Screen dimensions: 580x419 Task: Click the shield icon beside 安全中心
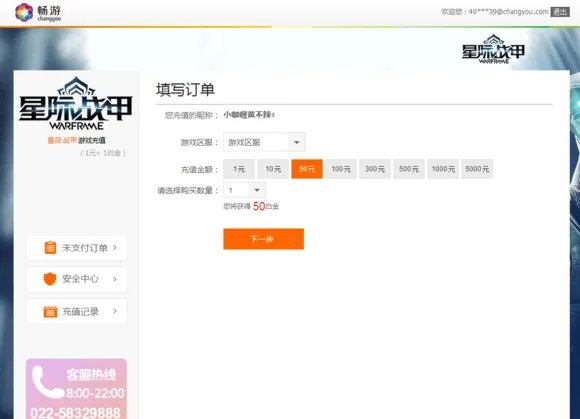tap(50, 279)
